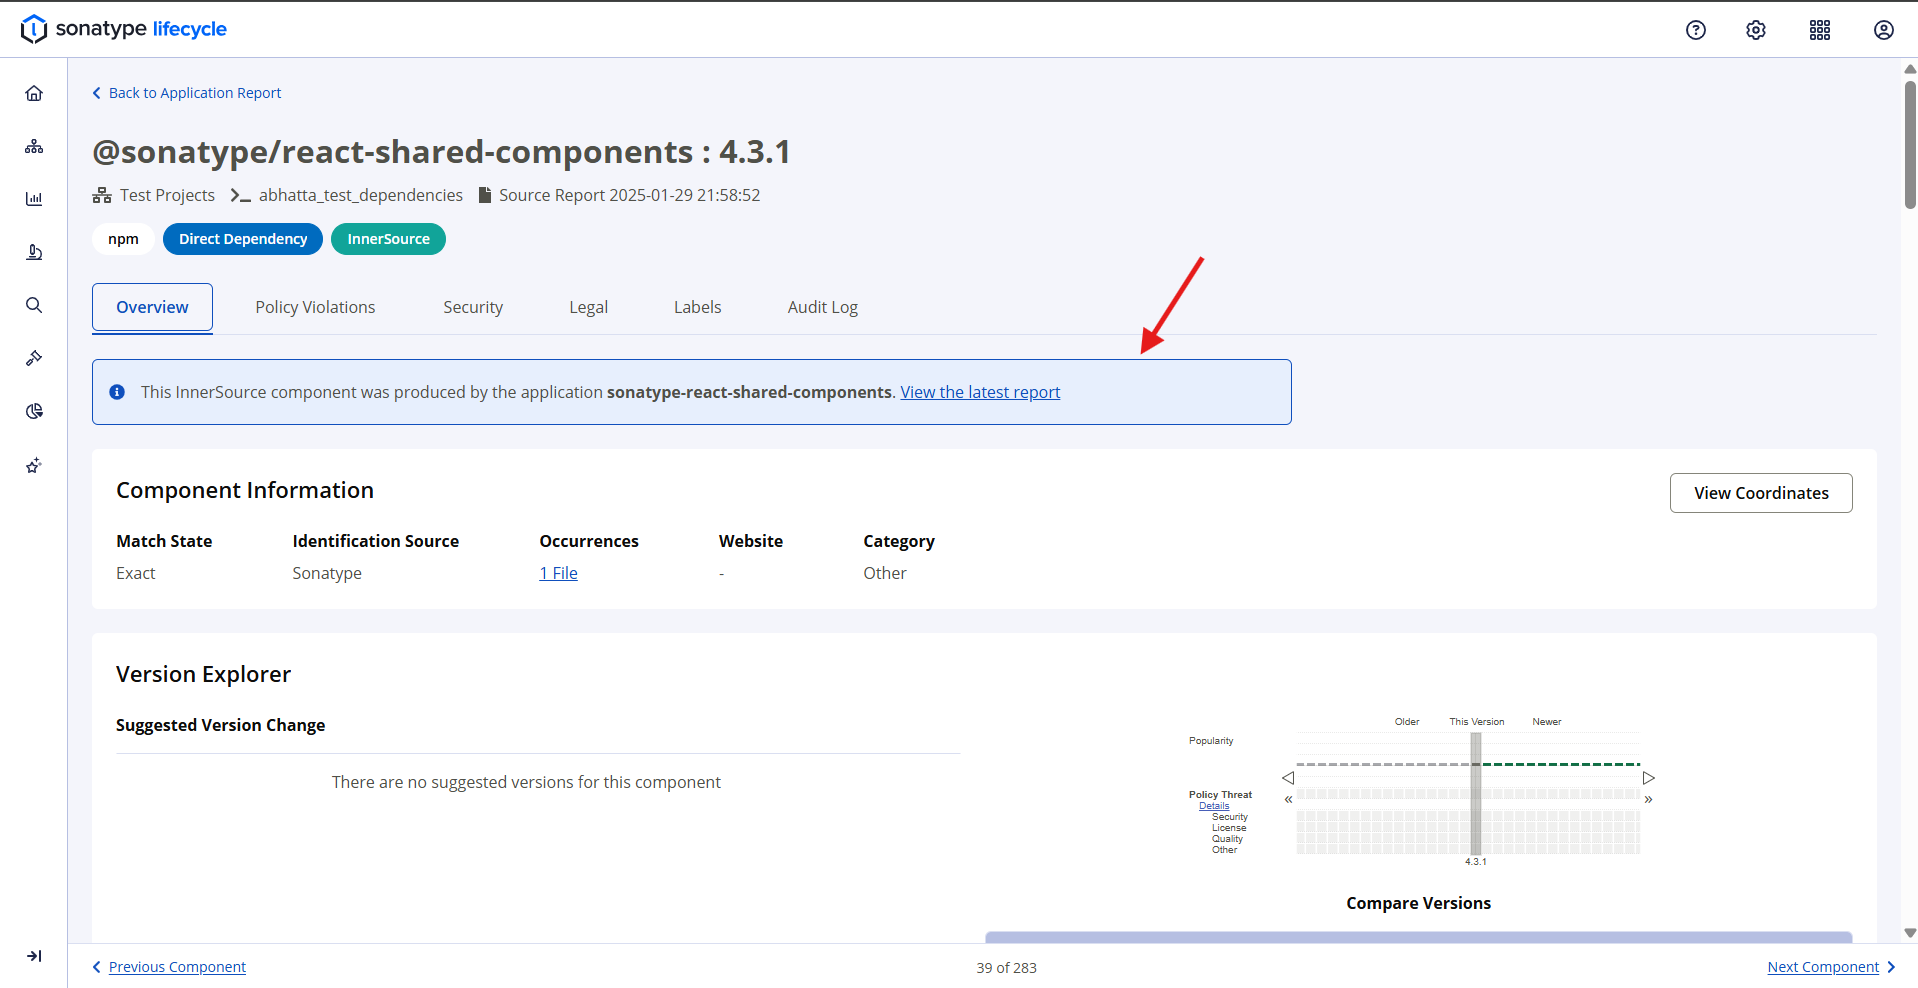Switch to the Security tab
Screen dimensions: 1918x988
473,307
